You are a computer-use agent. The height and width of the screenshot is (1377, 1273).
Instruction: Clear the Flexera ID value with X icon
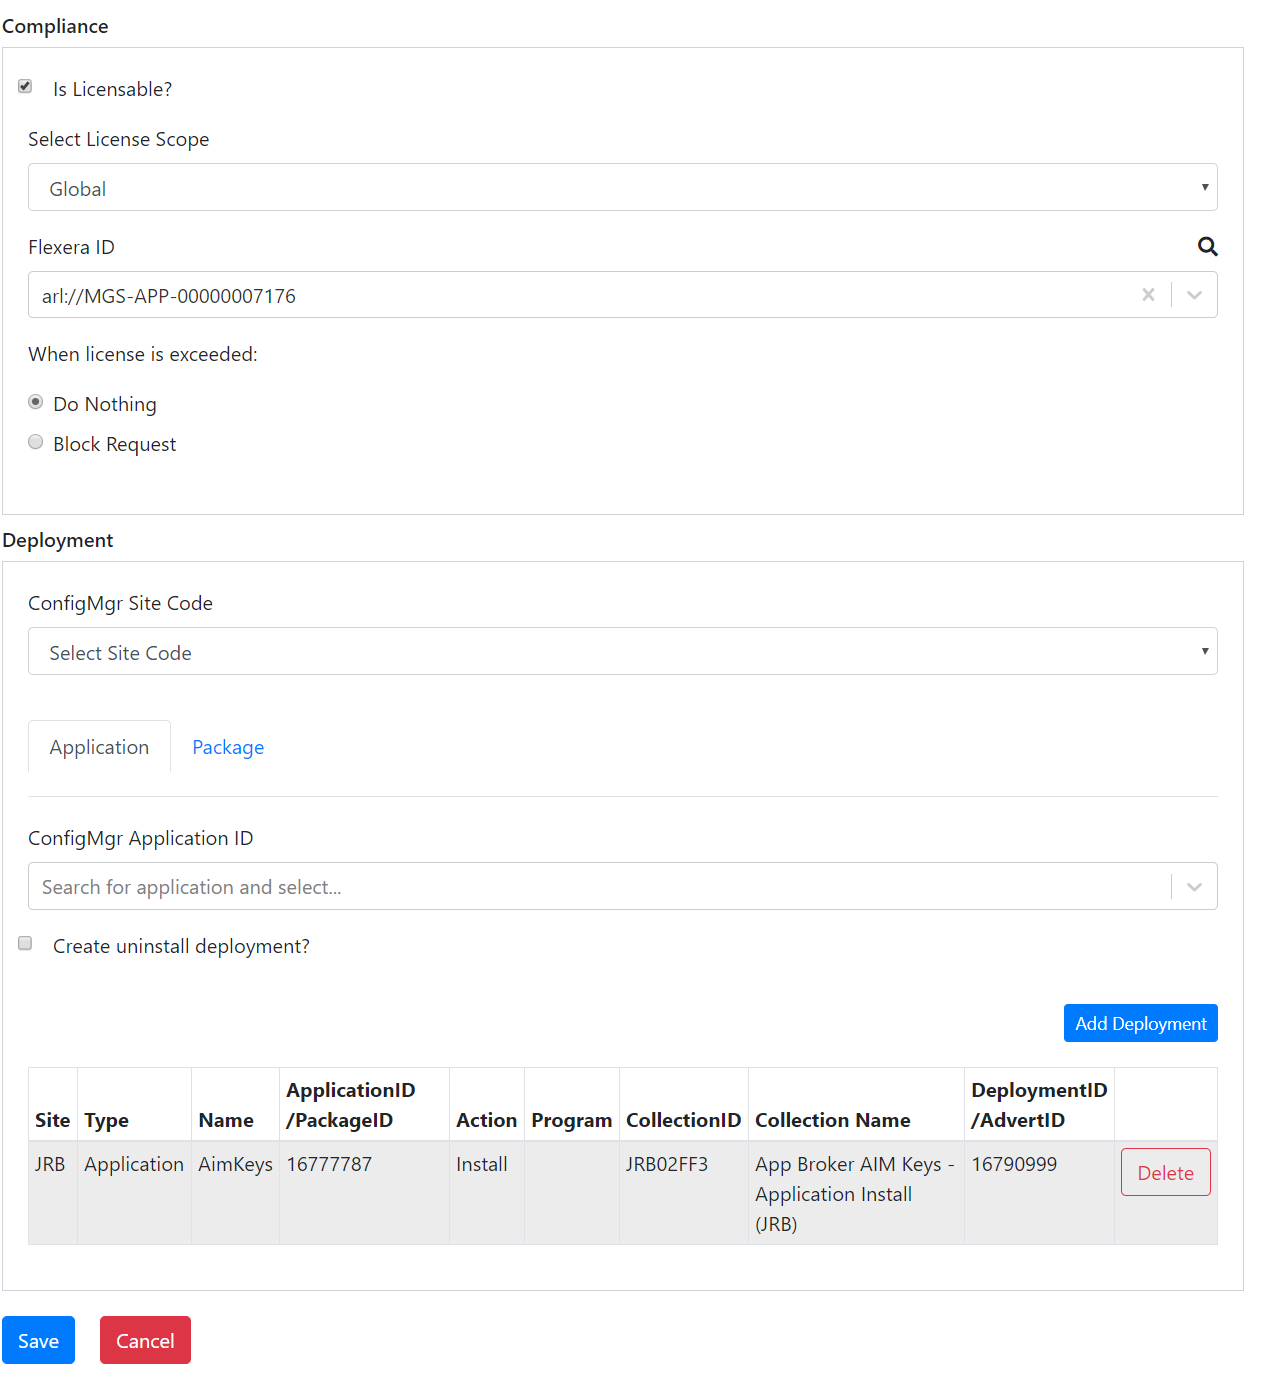click(x=1148, y=295)
